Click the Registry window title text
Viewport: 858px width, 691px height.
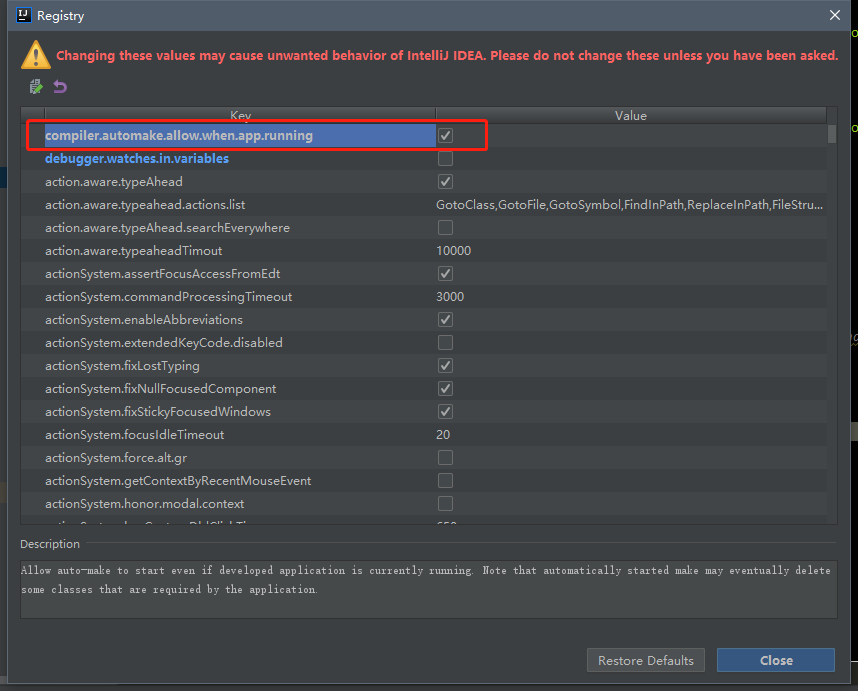pyautogui.click(x=61, y=15)
